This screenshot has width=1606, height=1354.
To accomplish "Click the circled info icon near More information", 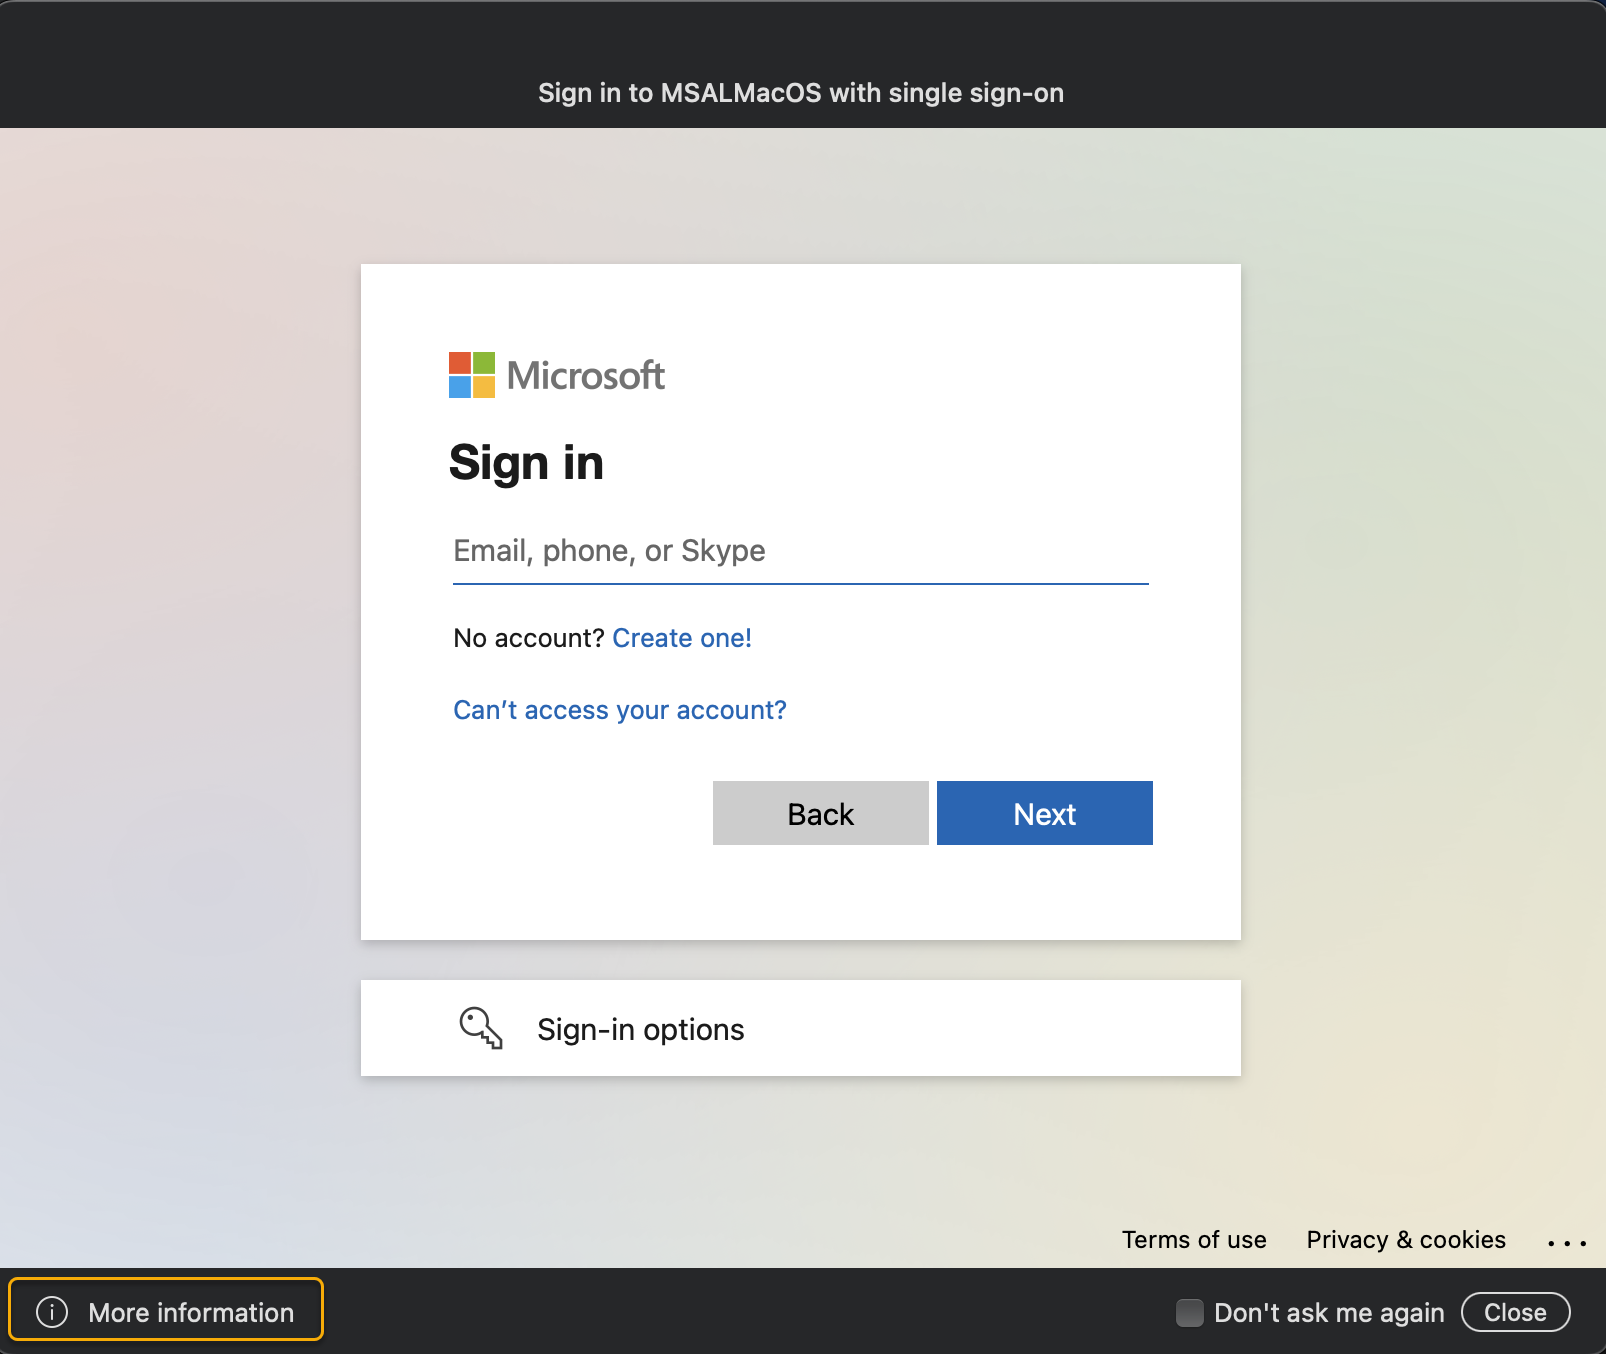I will coord(51,1312).
